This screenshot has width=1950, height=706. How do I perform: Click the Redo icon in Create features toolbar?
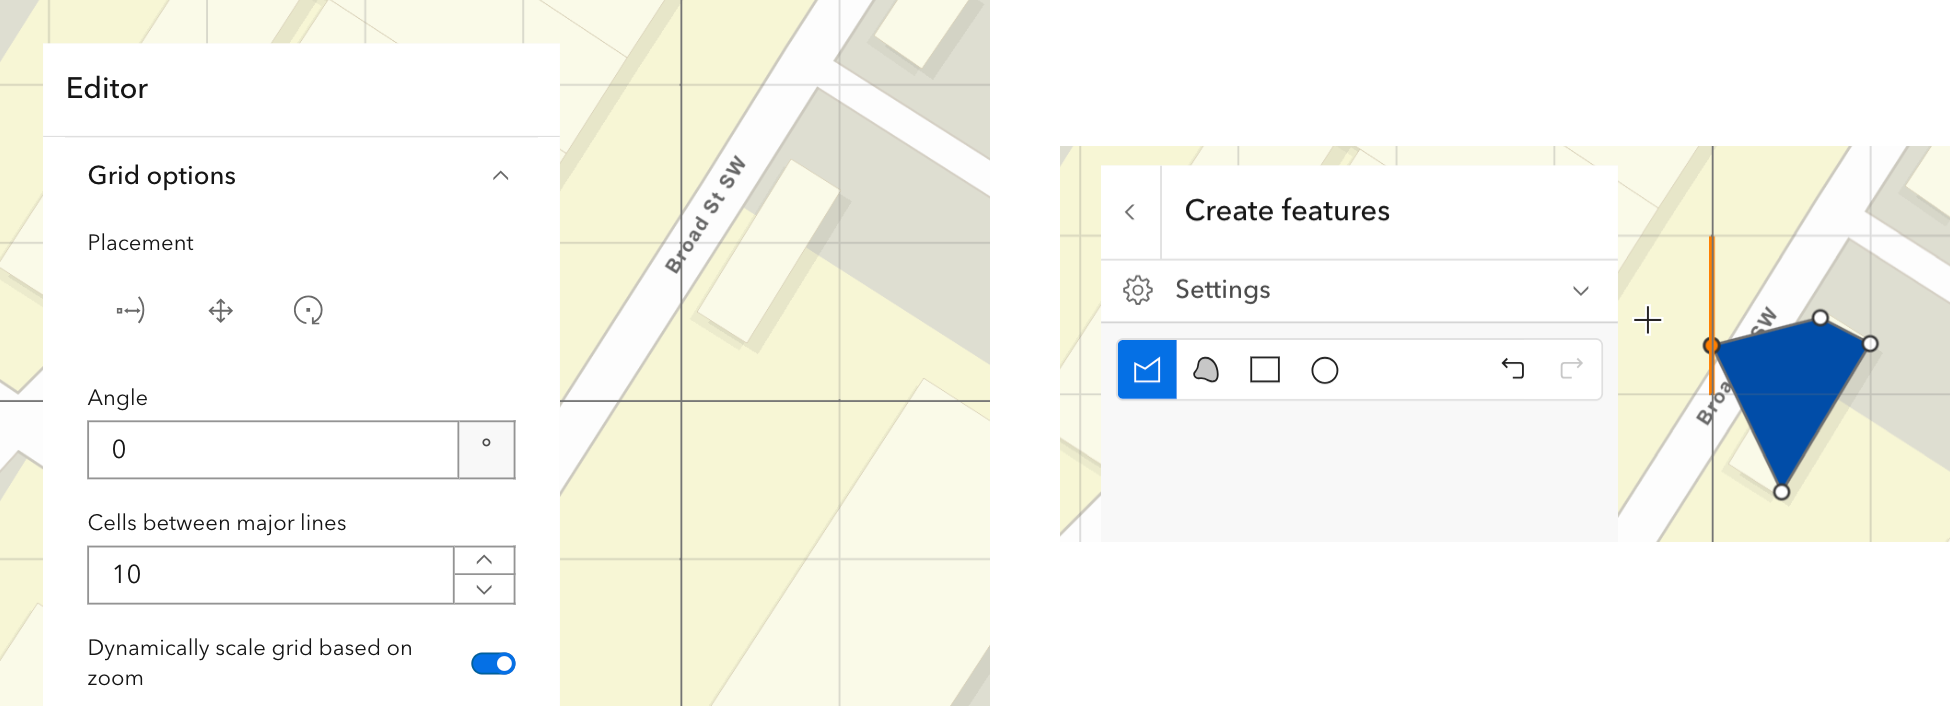coord(1570,369)
